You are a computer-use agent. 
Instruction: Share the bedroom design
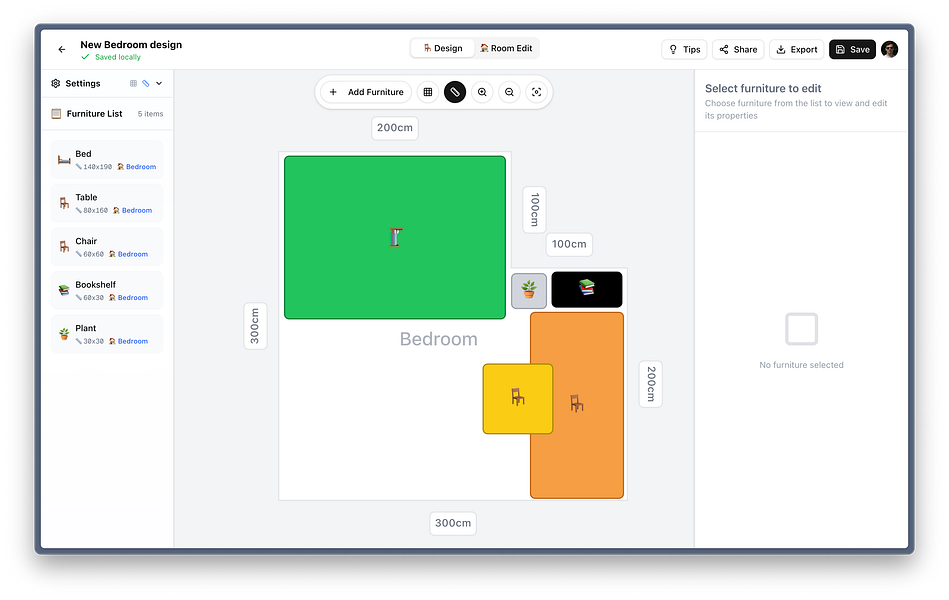738,50
